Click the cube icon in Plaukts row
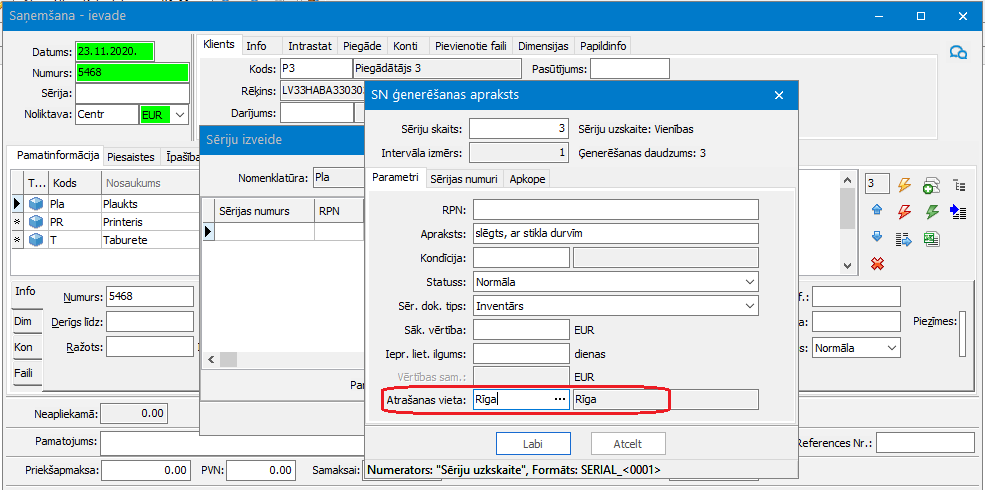 coord(36,204)
